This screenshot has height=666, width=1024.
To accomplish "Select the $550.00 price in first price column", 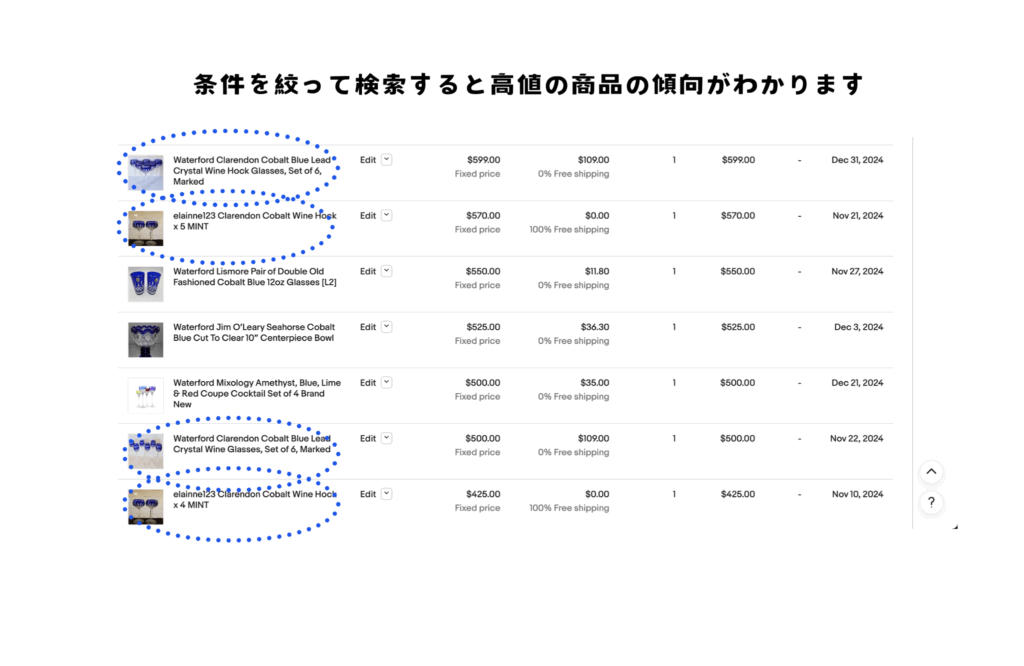I will point(483,271).
